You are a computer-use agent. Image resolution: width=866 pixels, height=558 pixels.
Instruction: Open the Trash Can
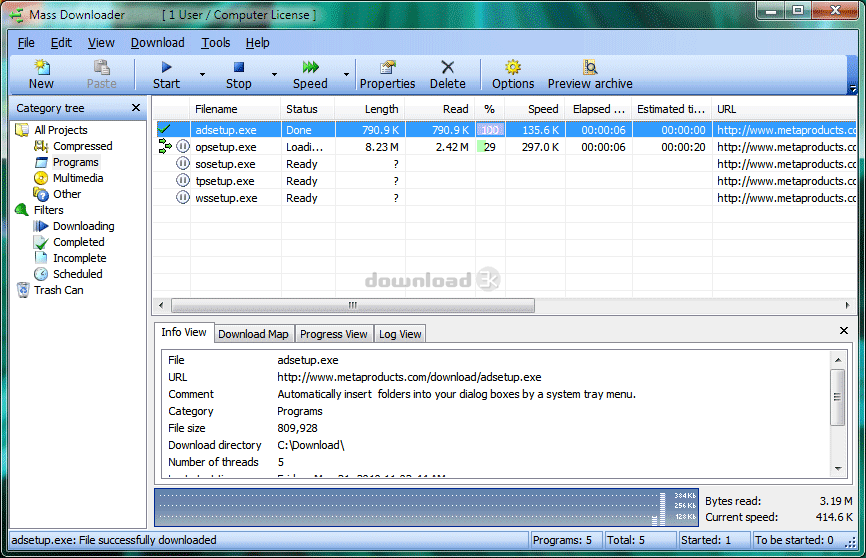coord(59,290)
